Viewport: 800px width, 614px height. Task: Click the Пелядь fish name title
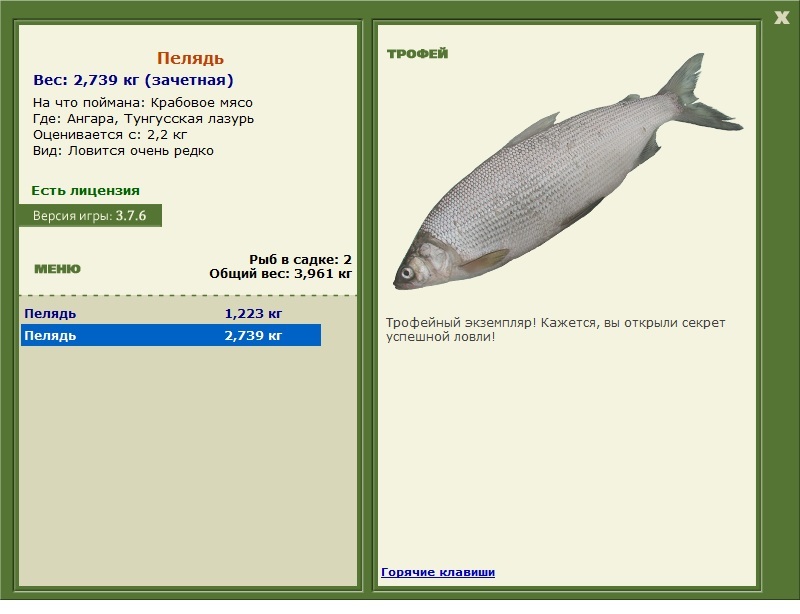(x=190, y=58)
